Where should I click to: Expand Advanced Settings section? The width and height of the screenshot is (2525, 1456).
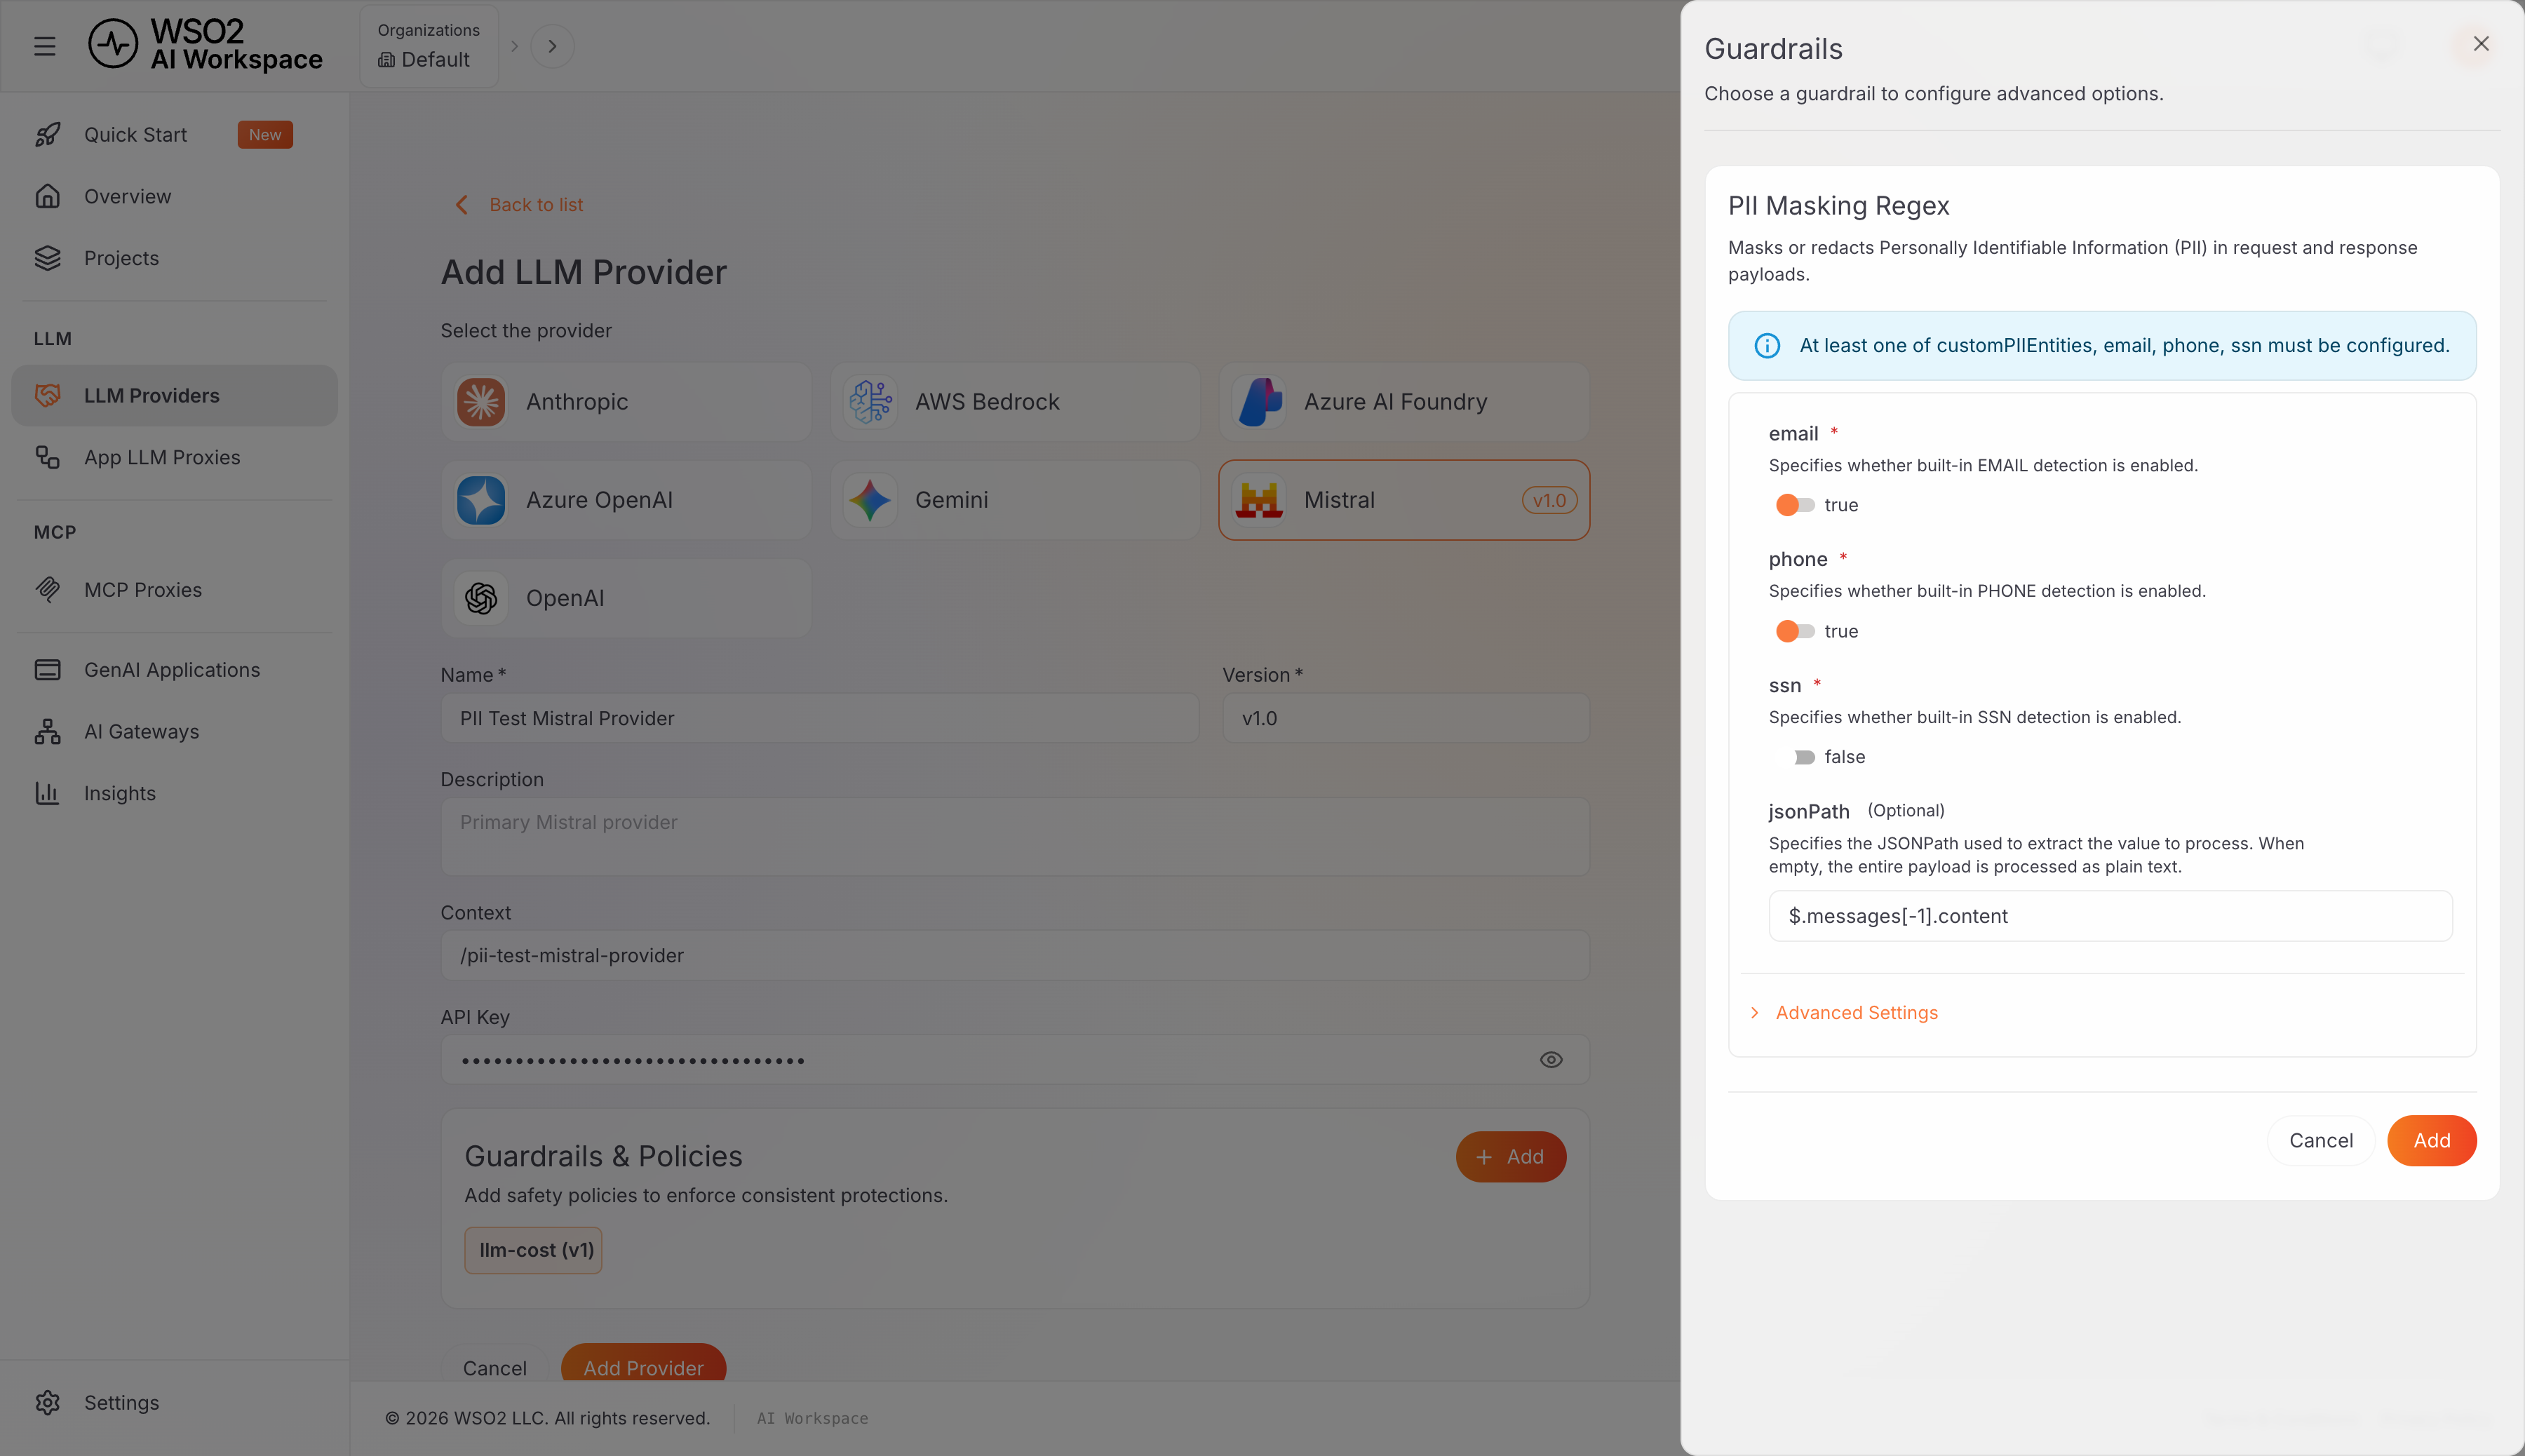point(1844,1013)
